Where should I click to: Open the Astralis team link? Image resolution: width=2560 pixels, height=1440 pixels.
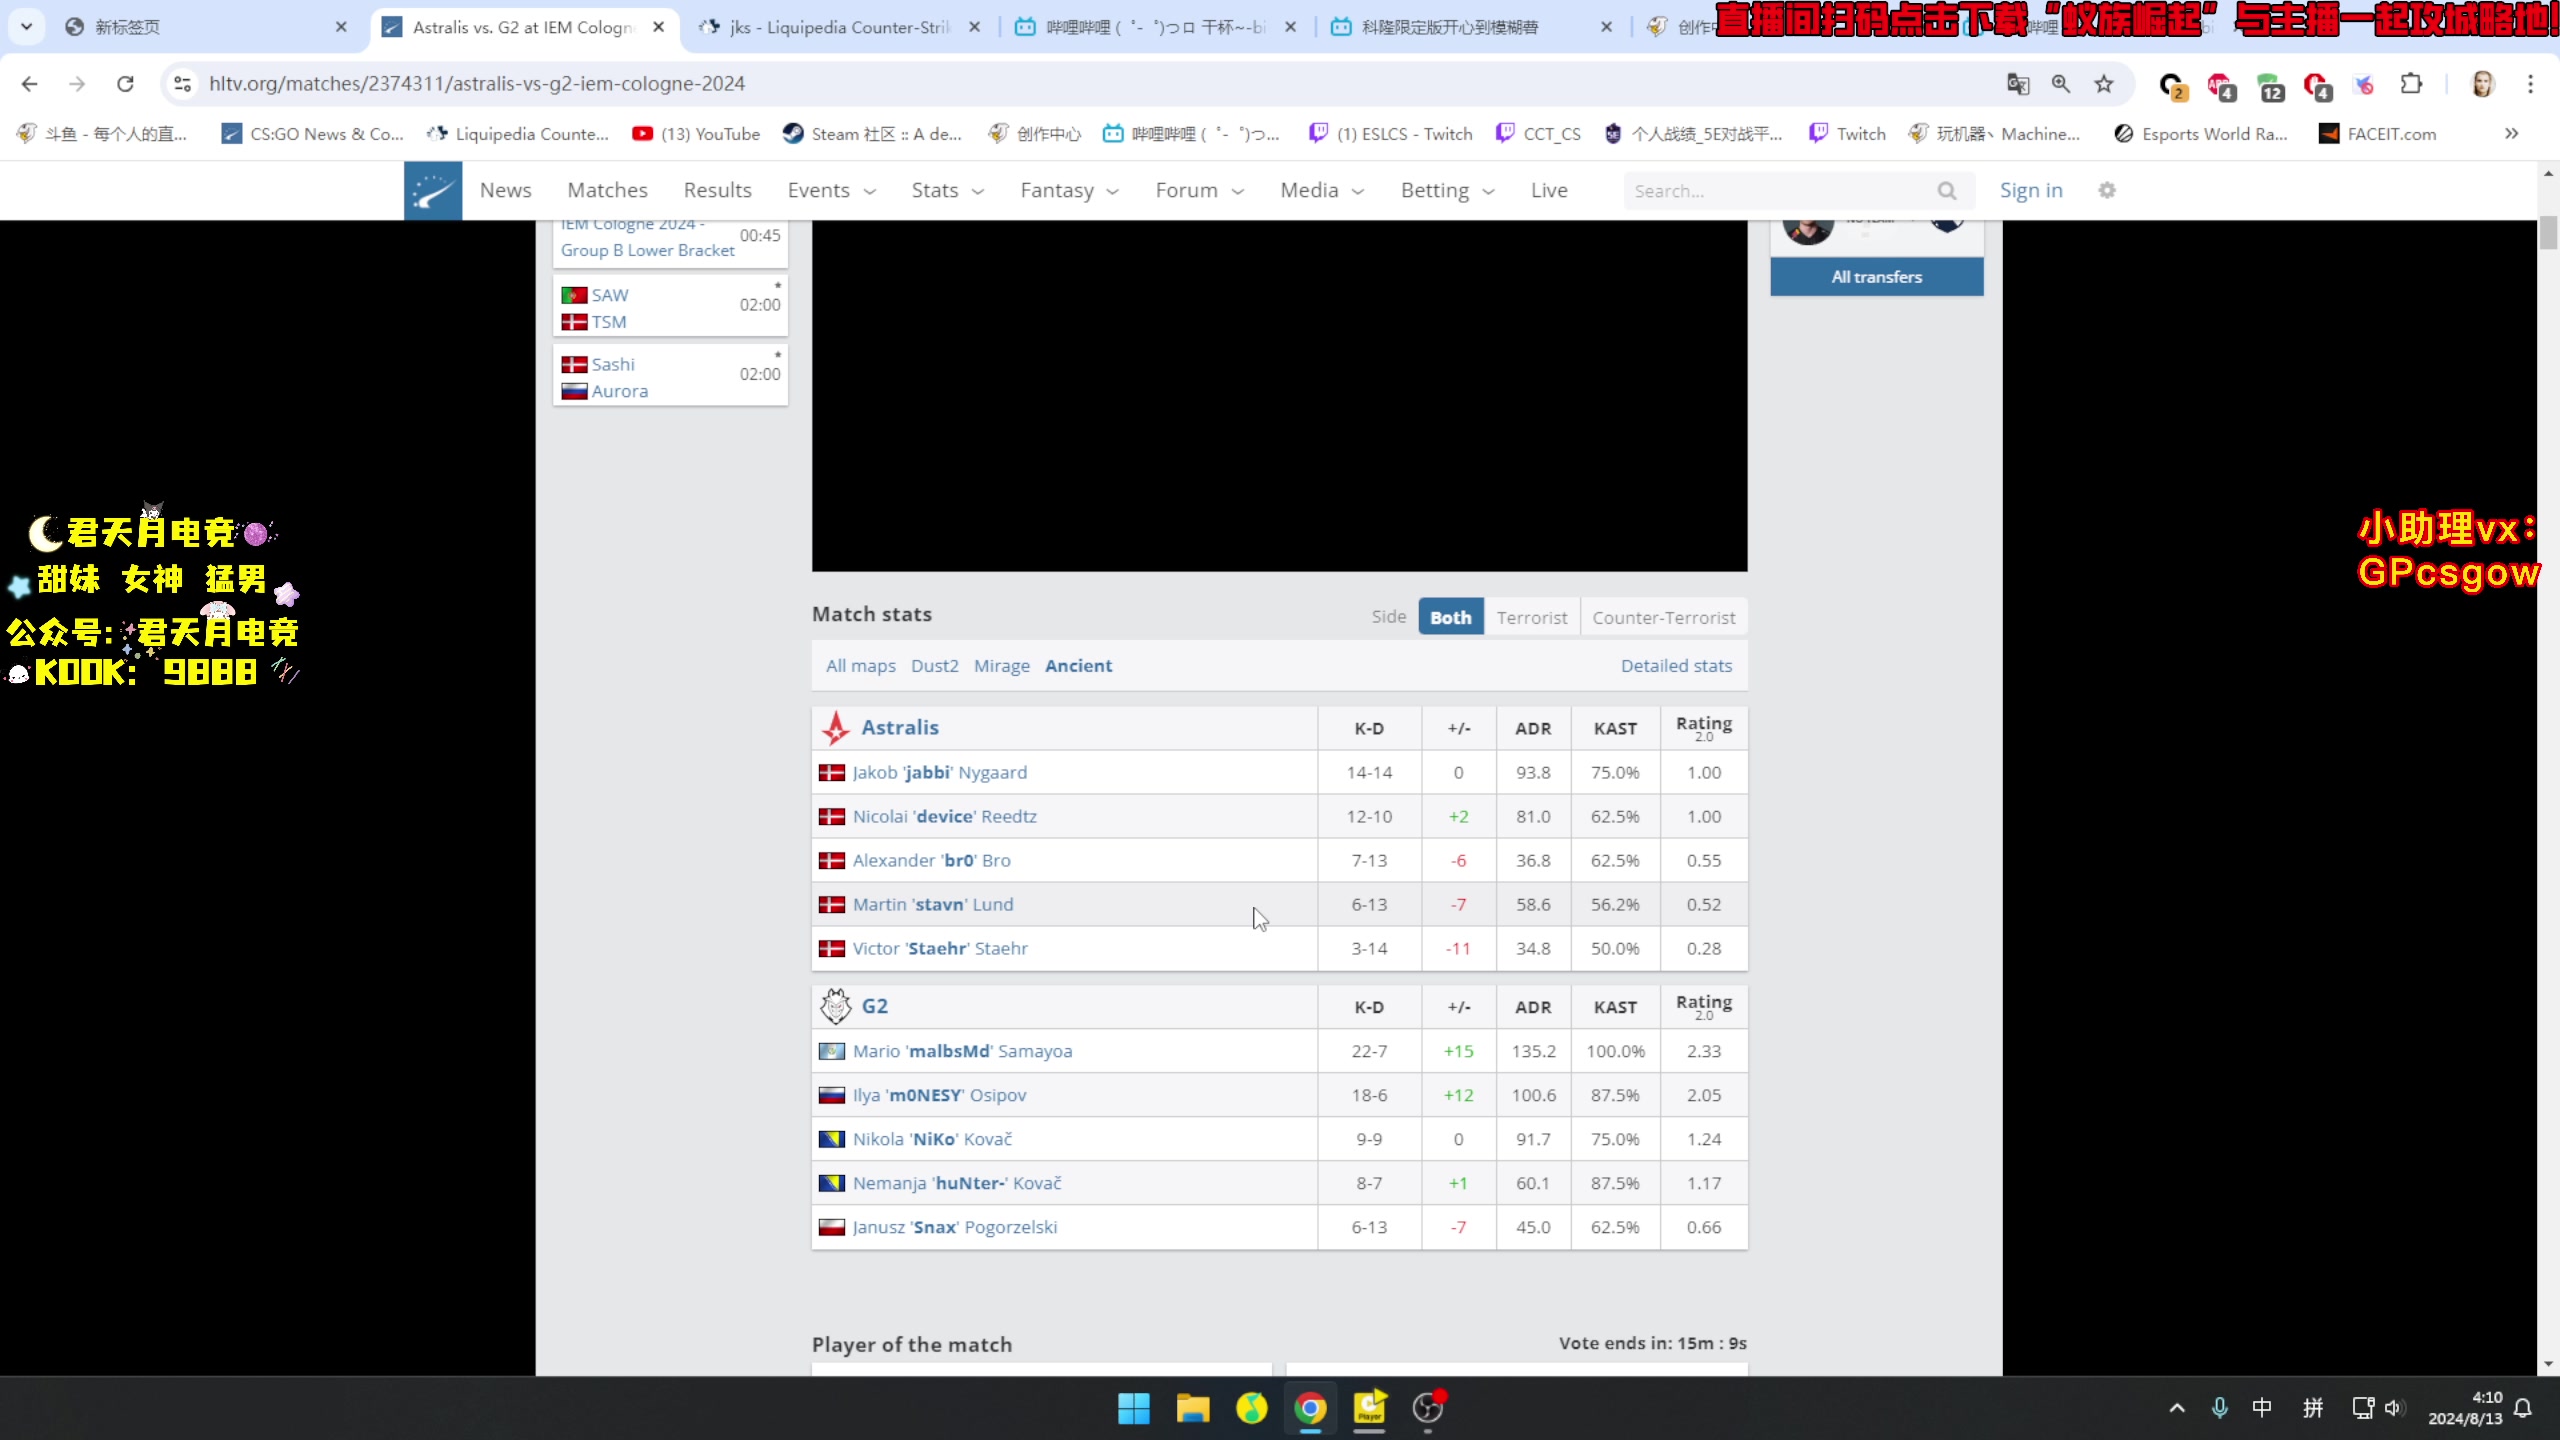point(900,727)
